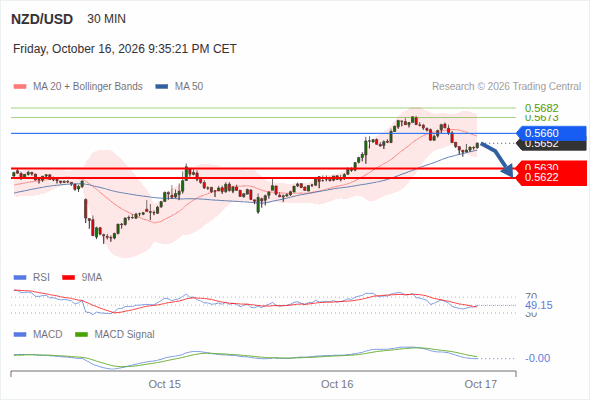Click the MACD legend label
This screenshot has width=590, height=400.
pos(48,335)
